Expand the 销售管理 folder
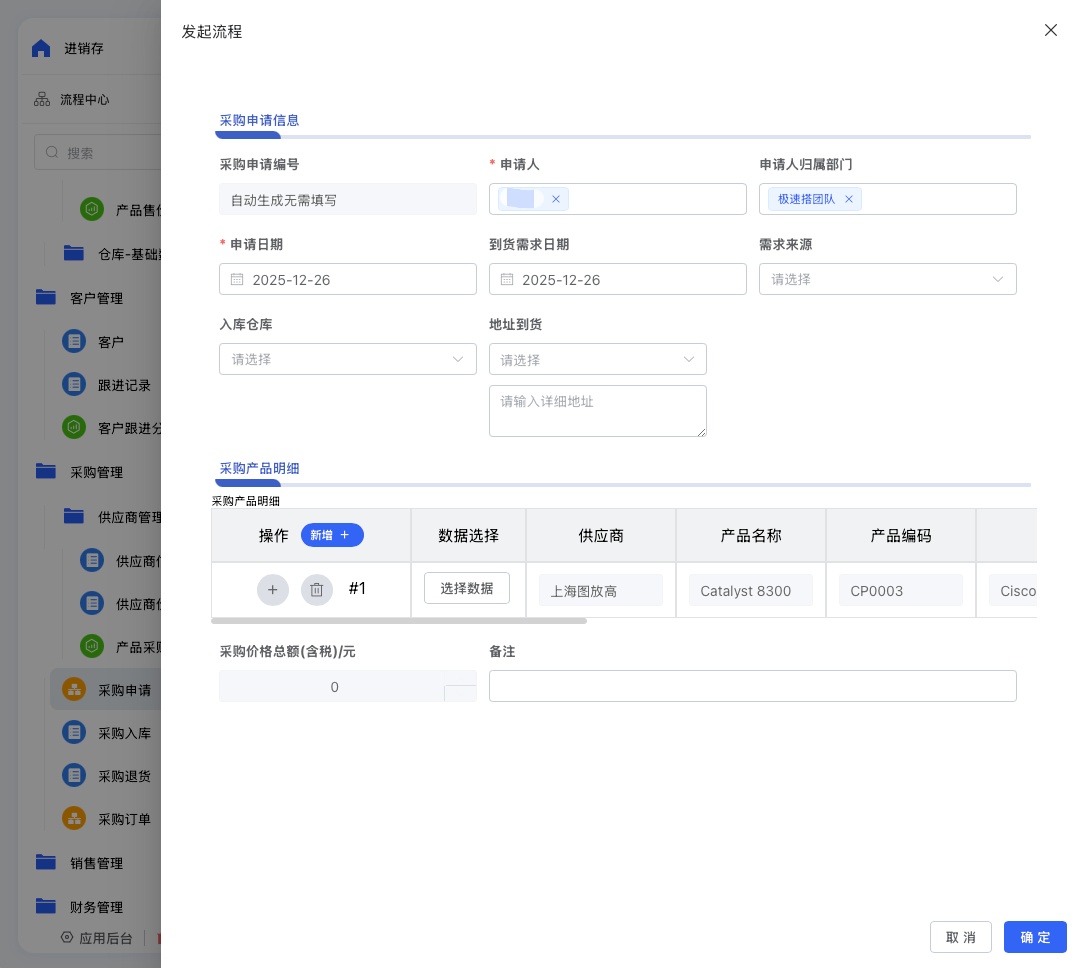1075x968 pixels. click(x=96, y=863)
